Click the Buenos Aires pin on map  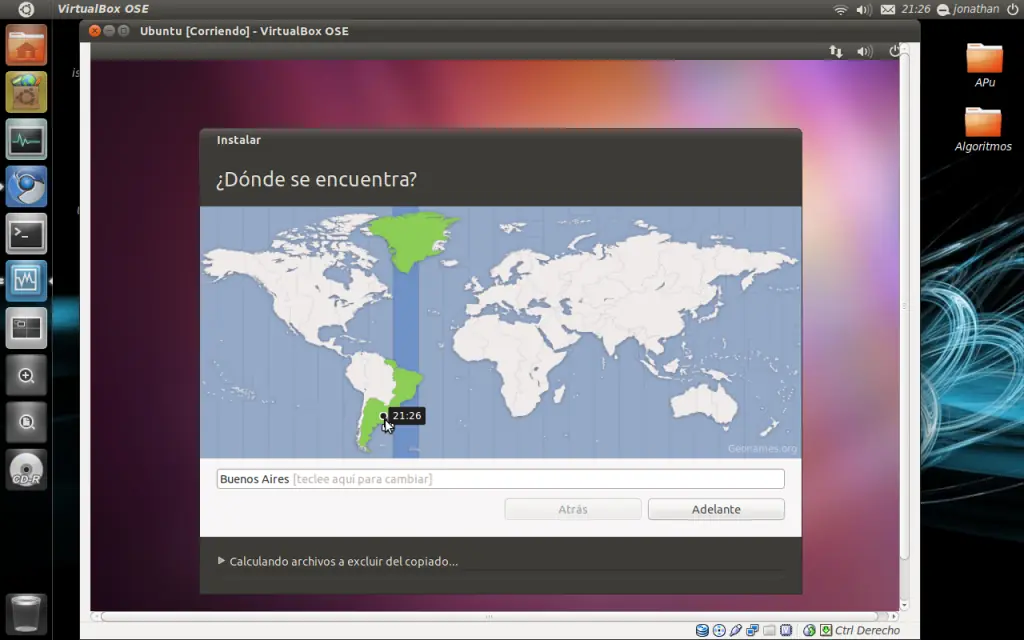pyautogui.click(x=383, y=416)
